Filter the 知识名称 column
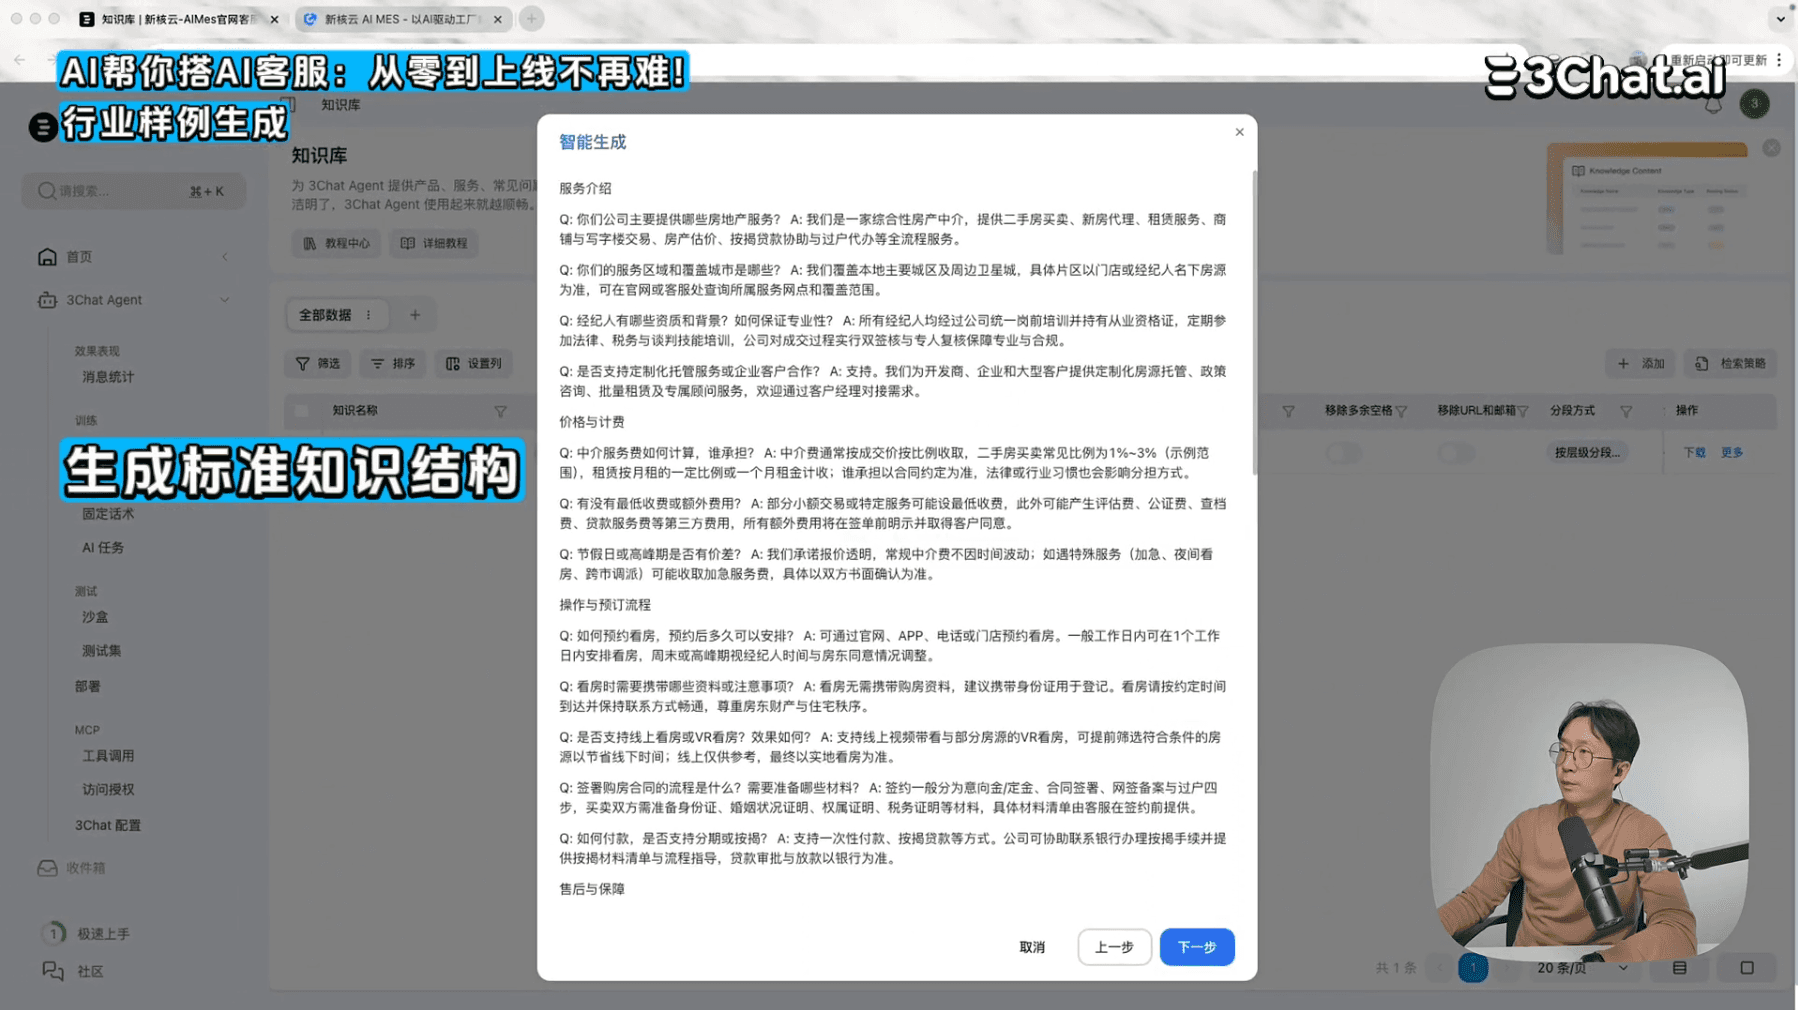Viewport: 1798px width, 1010px height. (500, 411)
